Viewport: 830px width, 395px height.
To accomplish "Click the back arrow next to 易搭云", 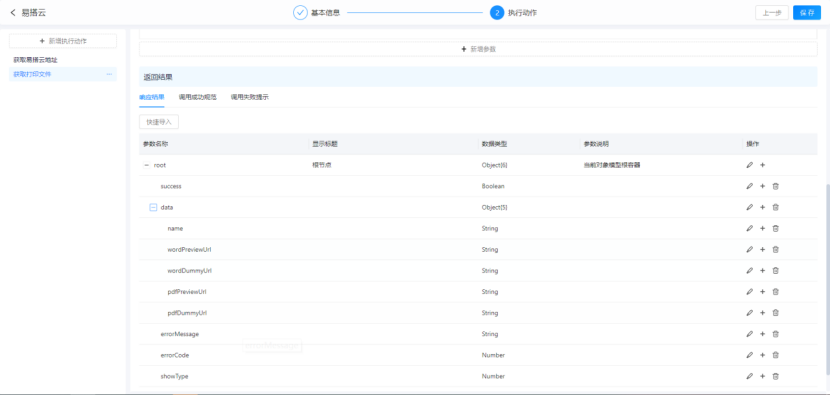I will tap(13, 13).
